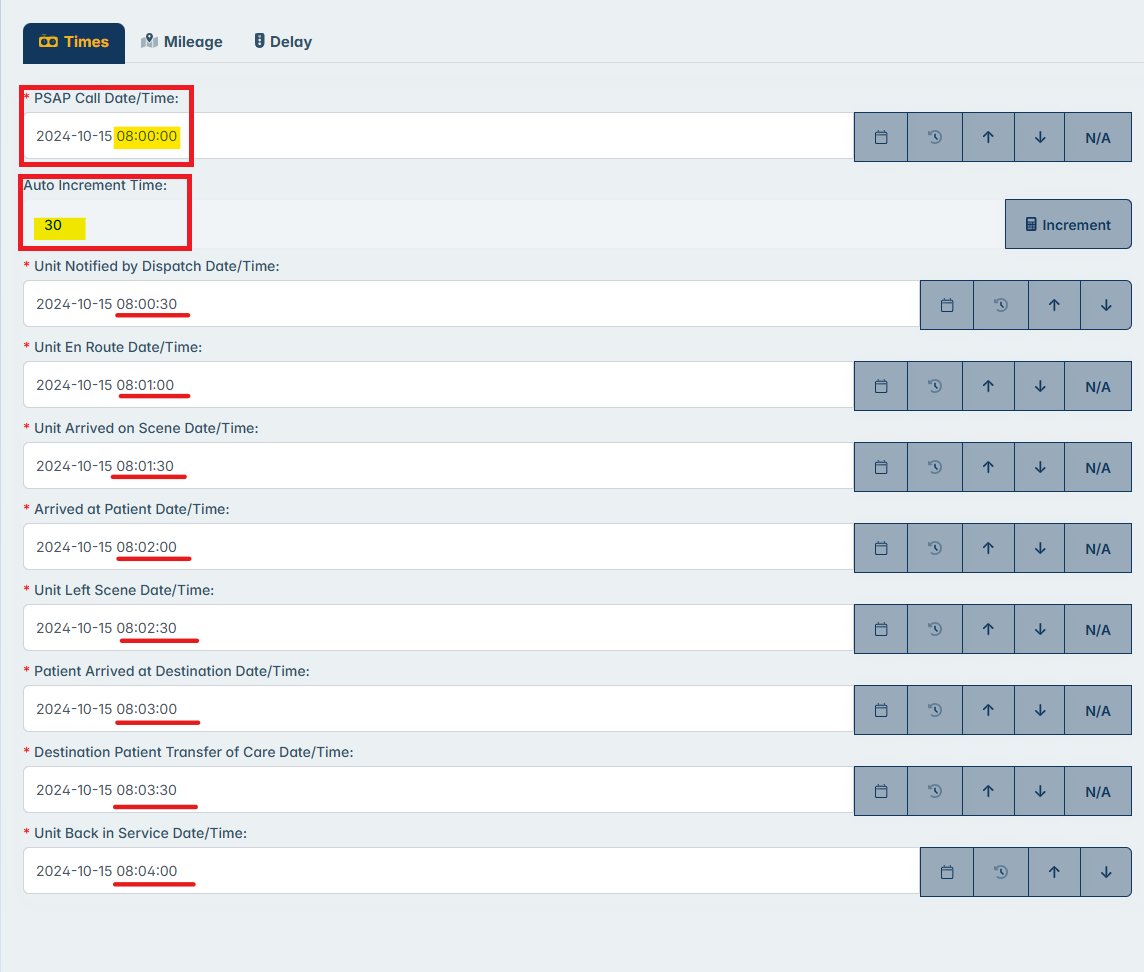The width and height of the screenshot is (1144, 972).
Task: Open the Delay tab
Action: tap(282, 42)
